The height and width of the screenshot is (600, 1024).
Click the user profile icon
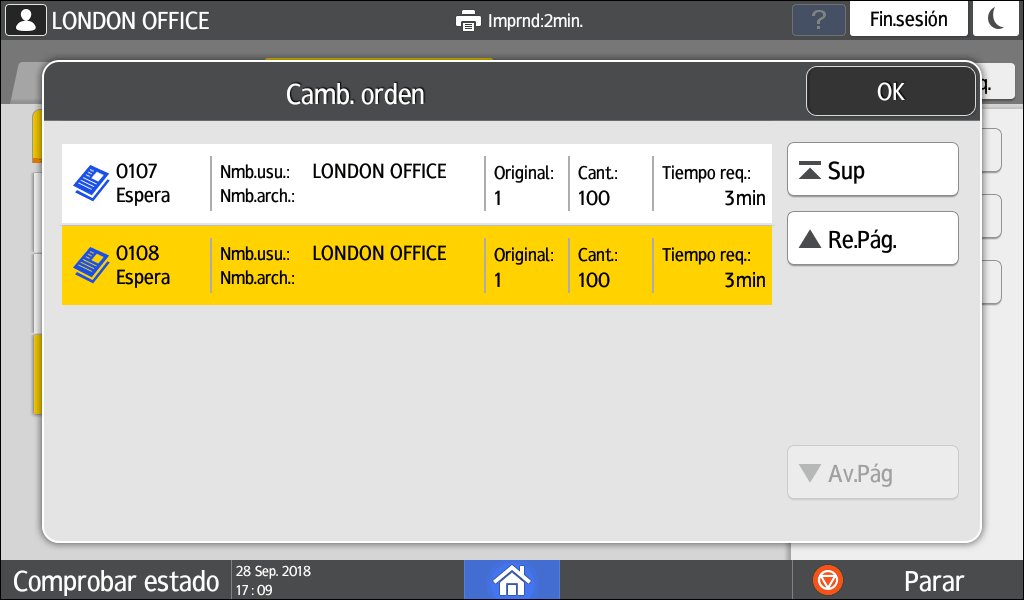point(26,20)
